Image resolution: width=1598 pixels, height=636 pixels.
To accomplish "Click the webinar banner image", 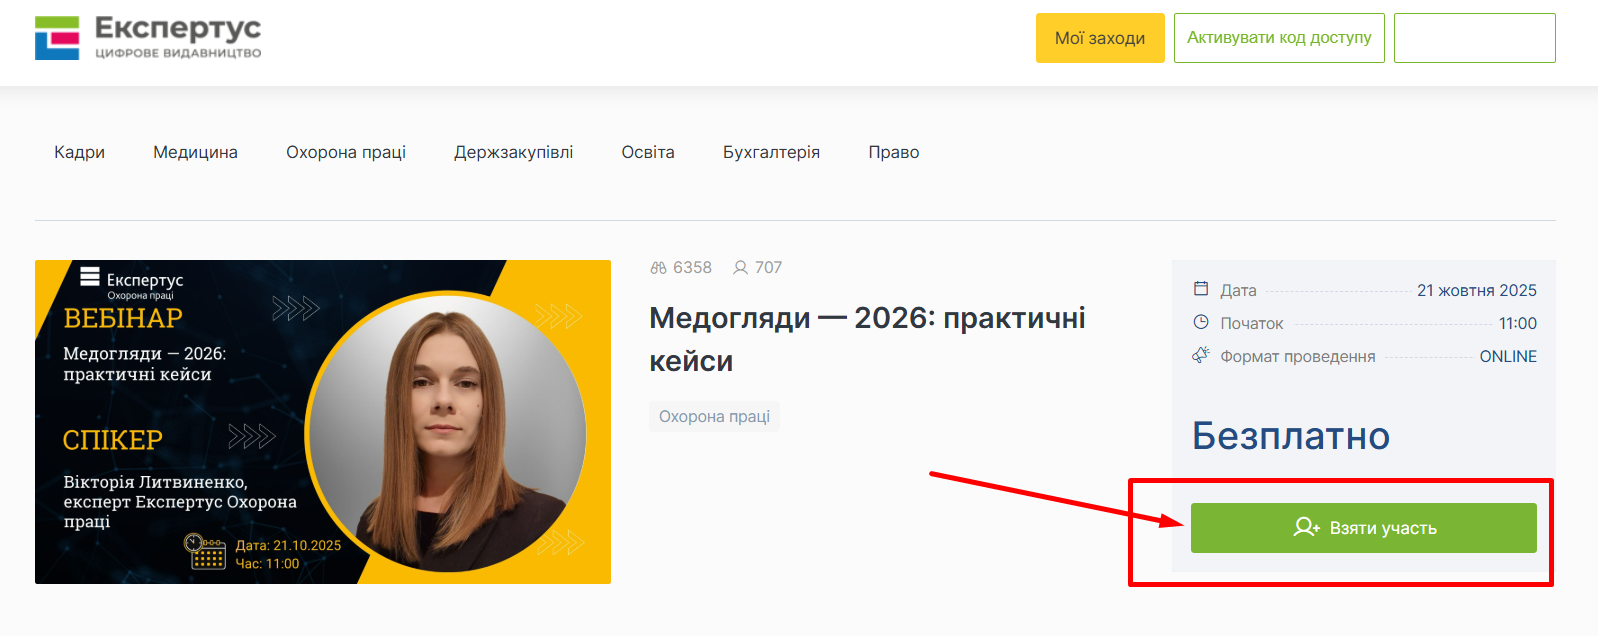I will (322, 421).
